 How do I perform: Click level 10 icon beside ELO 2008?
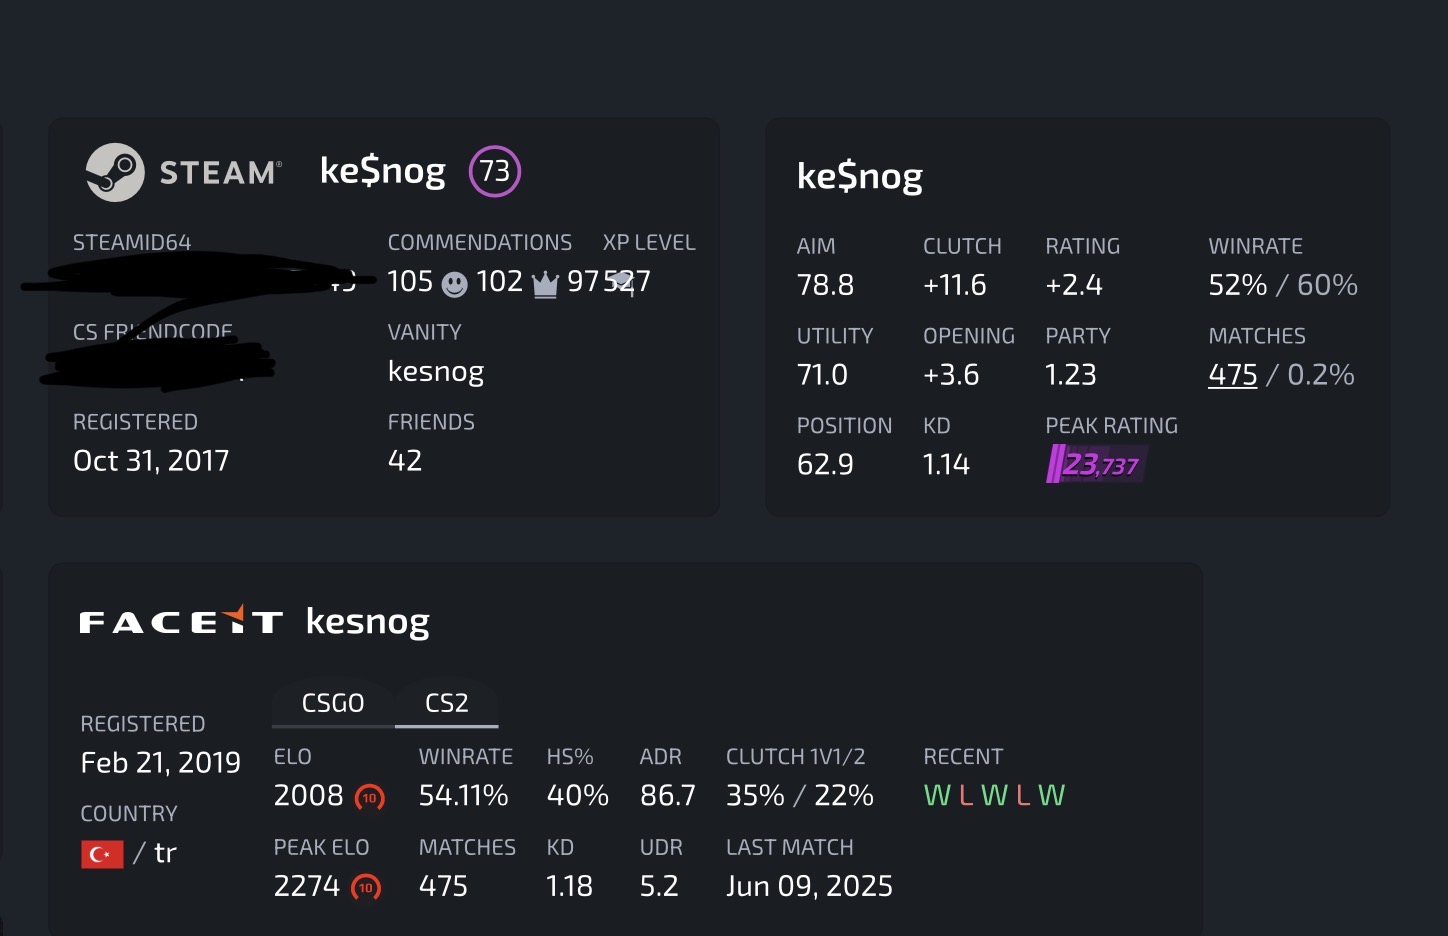[370, 797]
